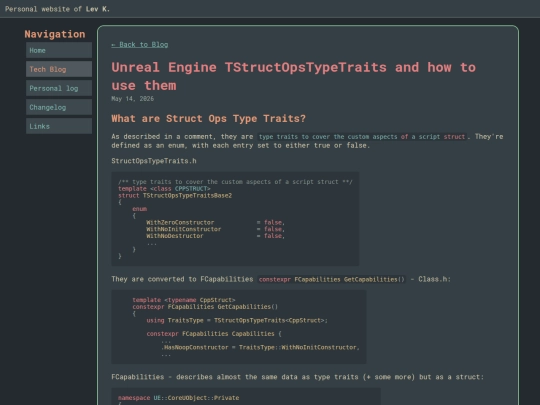Screen dimensions: 540x405
Task: Open the Links navigation item
Action: click(59, 126)
